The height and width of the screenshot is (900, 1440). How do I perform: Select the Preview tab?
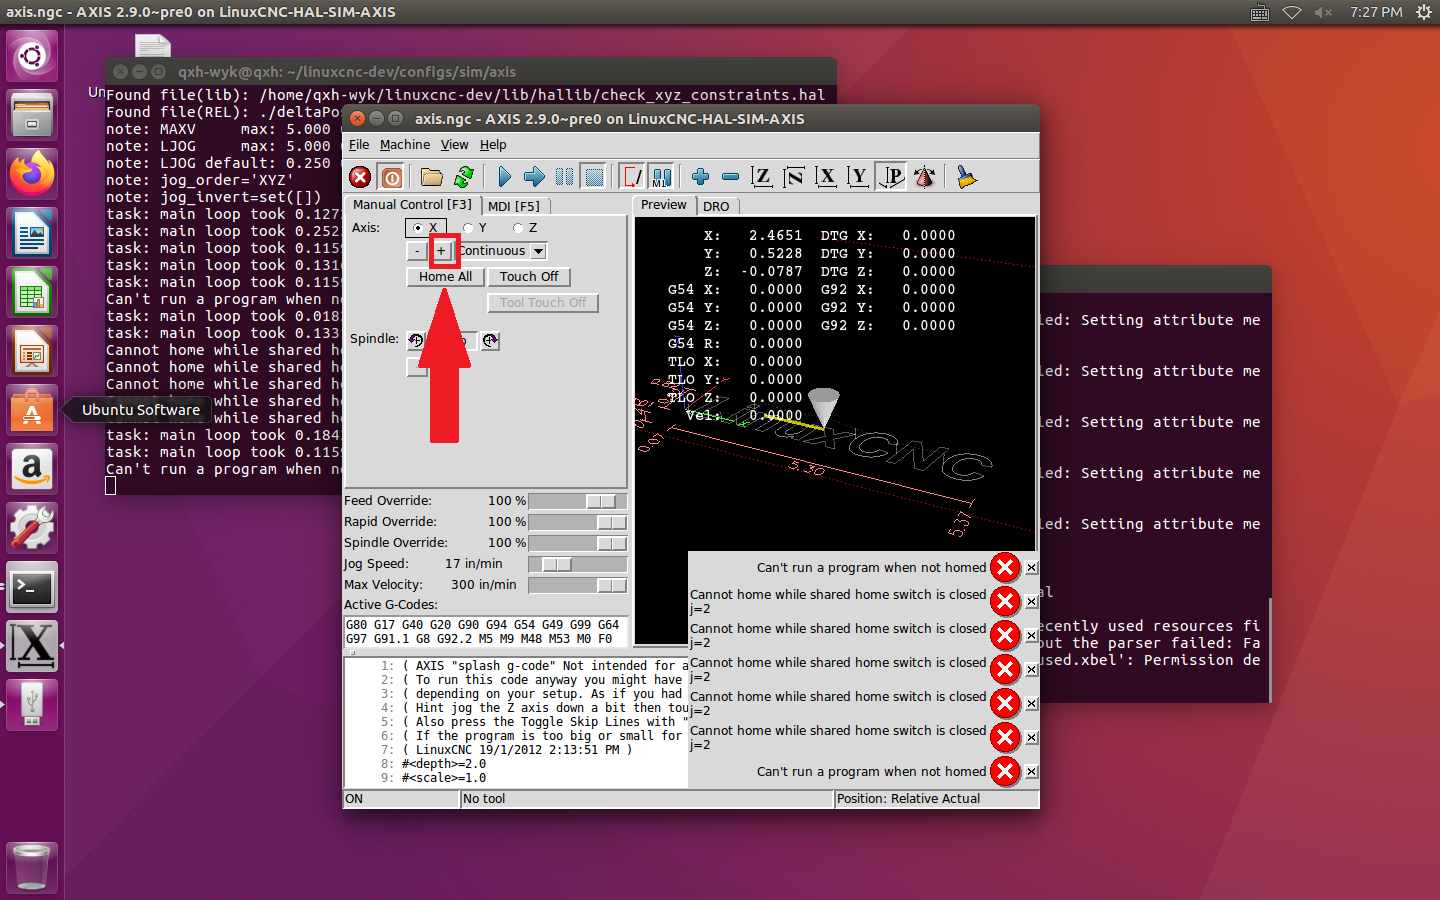(x=664, y=205)
